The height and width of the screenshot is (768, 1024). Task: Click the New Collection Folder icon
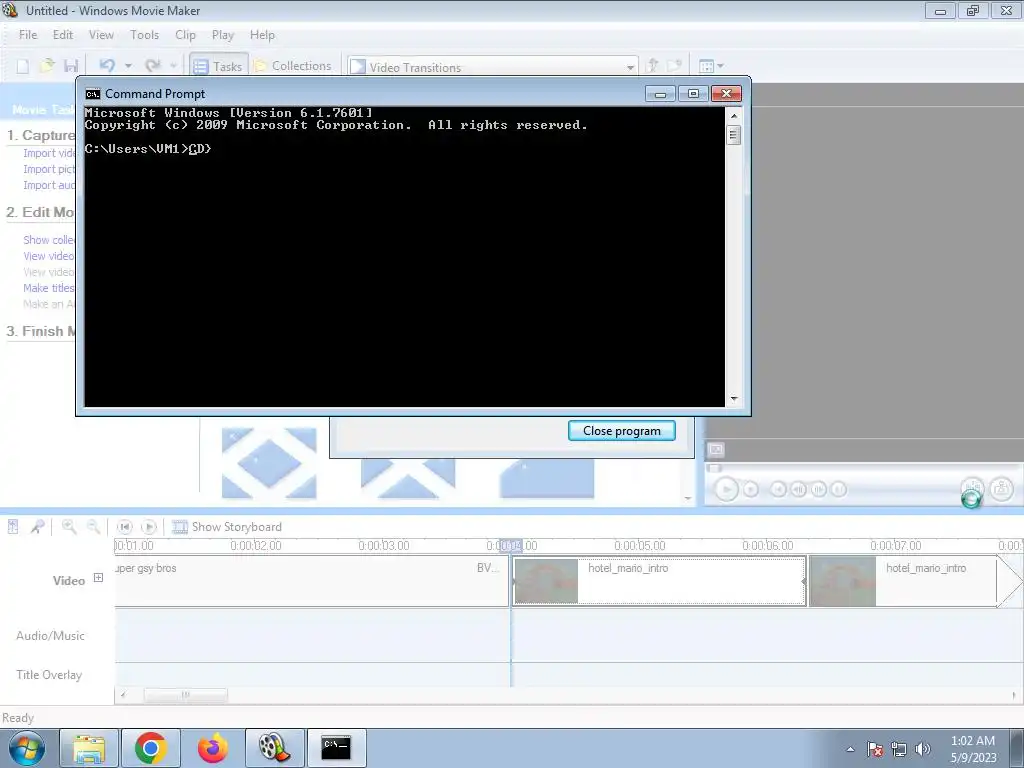(674, 65)
